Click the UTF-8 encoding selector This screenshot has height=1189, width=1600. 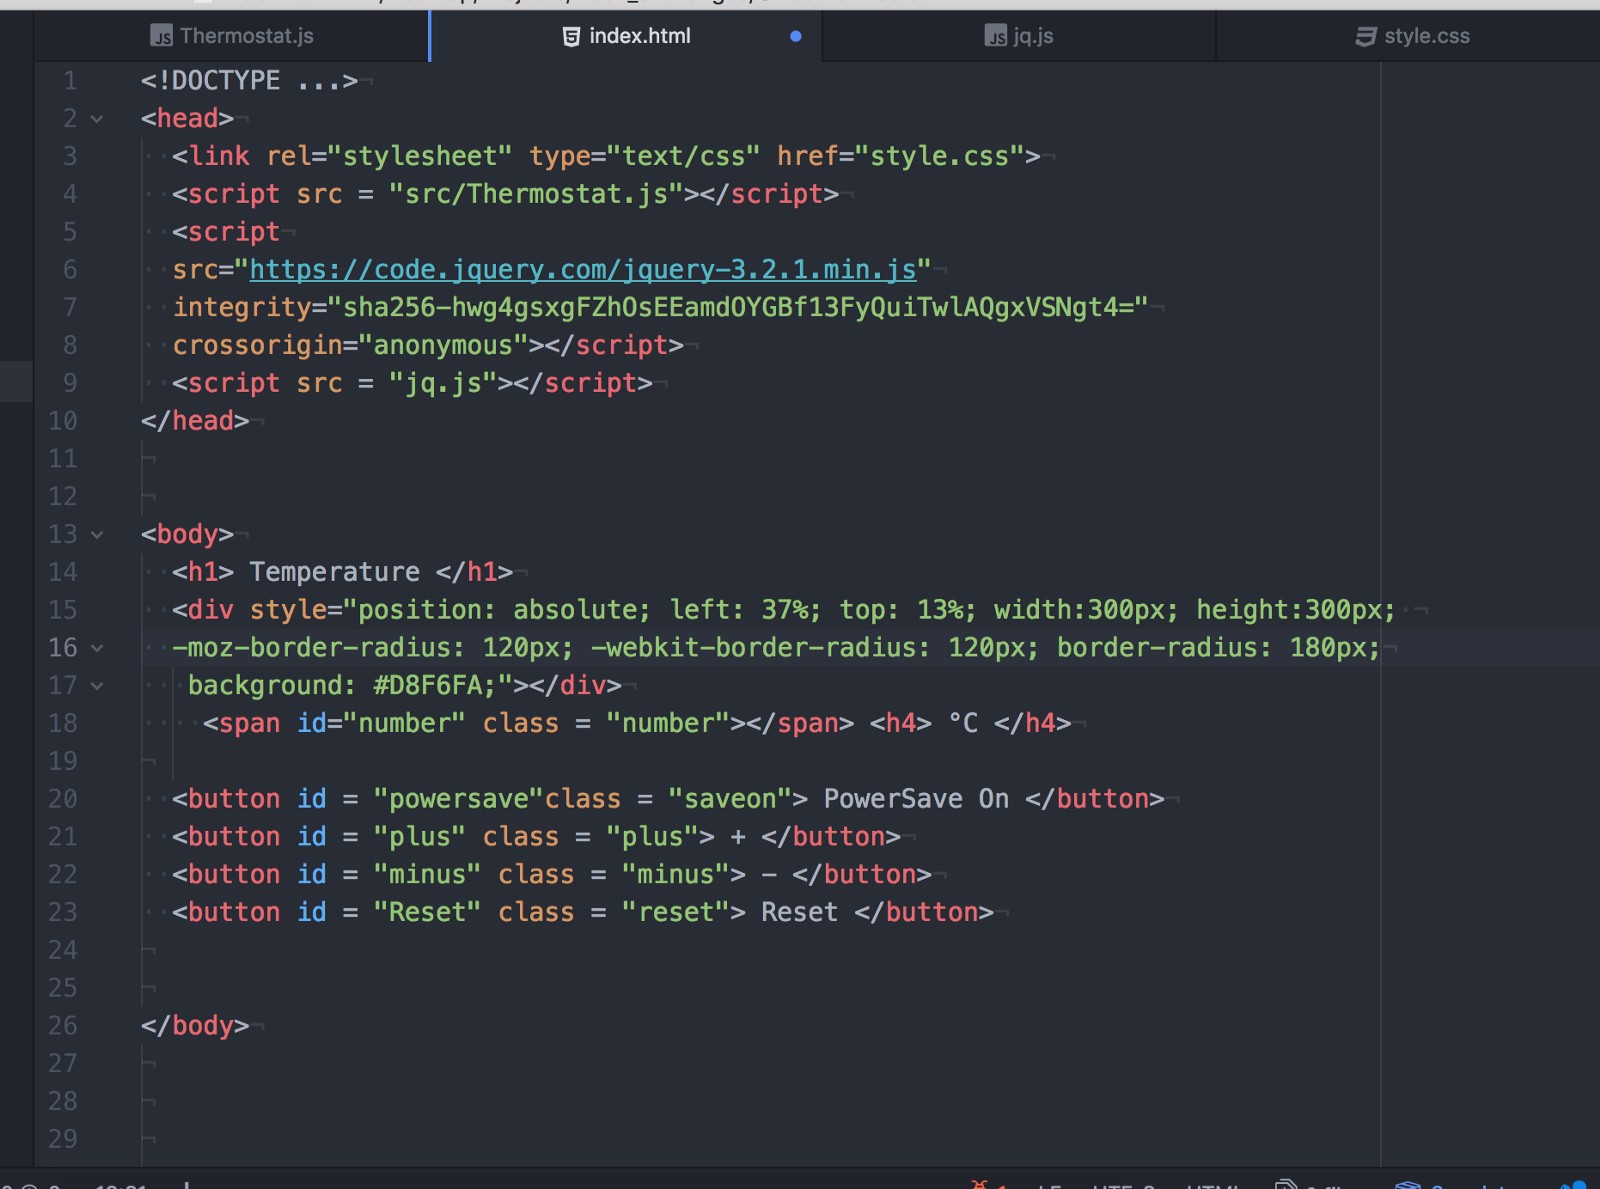pyautogui.click(x=1120, y=1184)
